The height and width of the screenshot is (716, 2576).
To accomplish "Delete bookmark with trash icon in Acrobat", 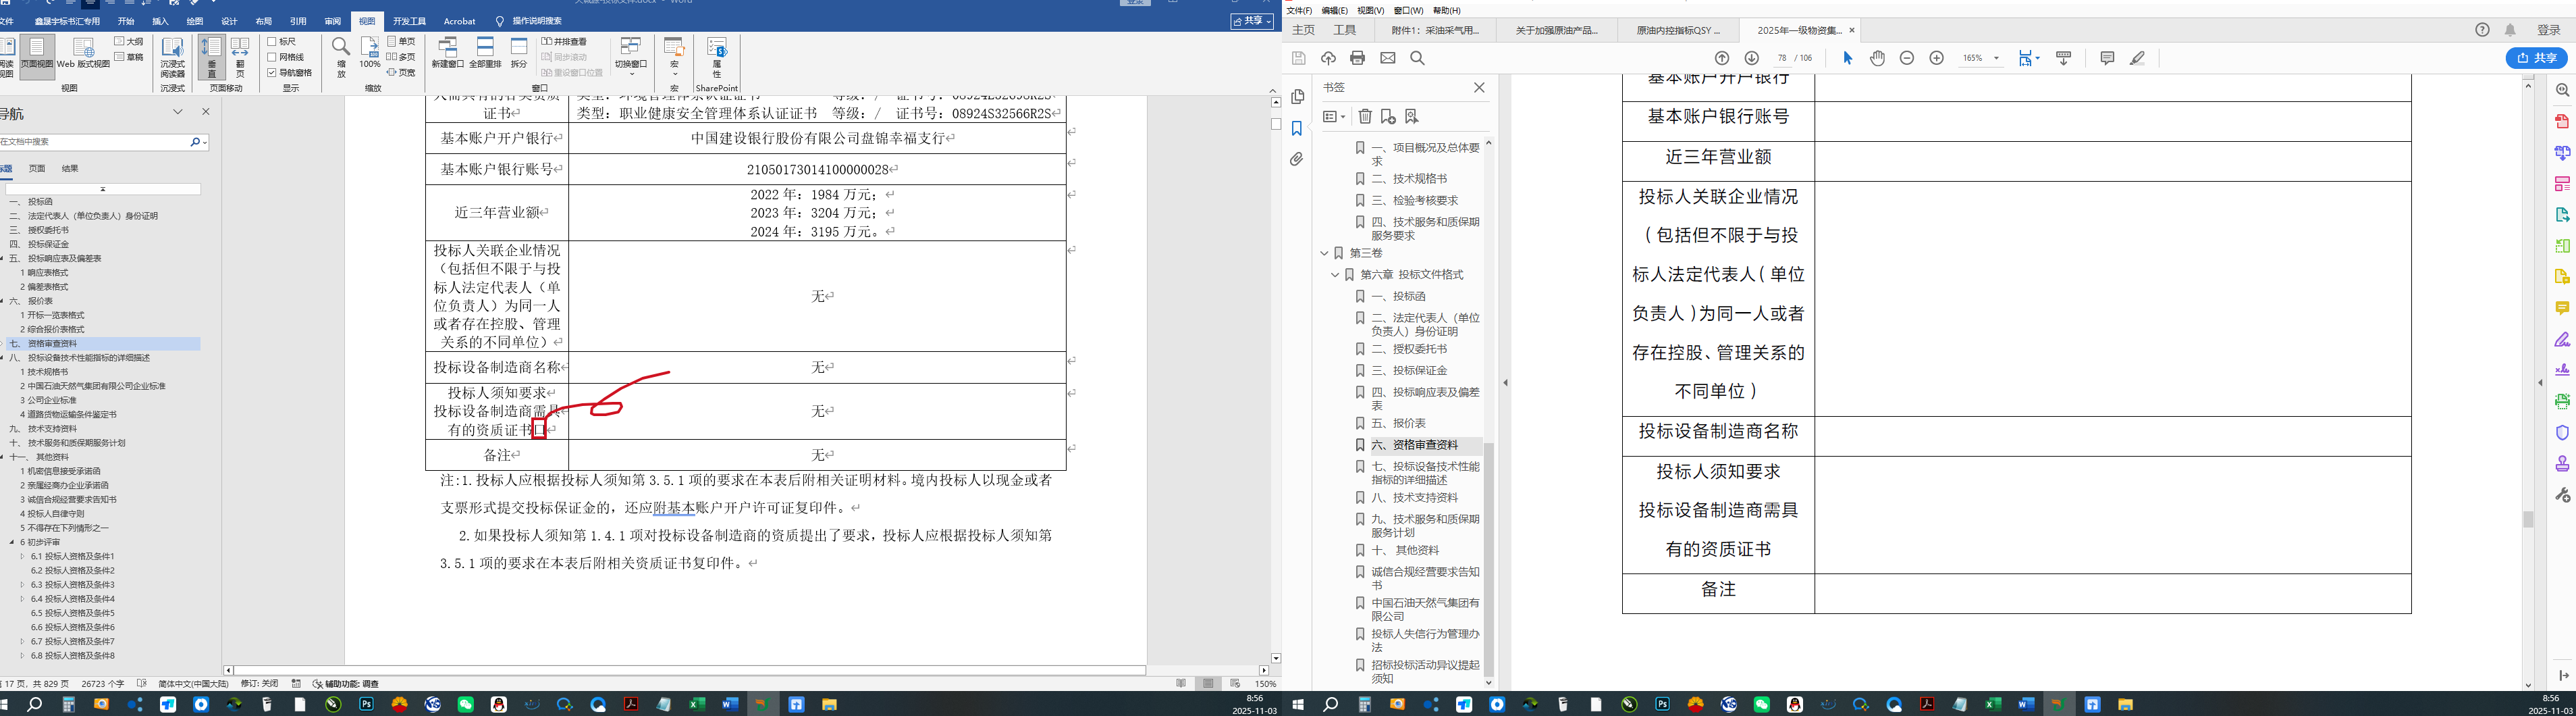I will click(1365, 117).
